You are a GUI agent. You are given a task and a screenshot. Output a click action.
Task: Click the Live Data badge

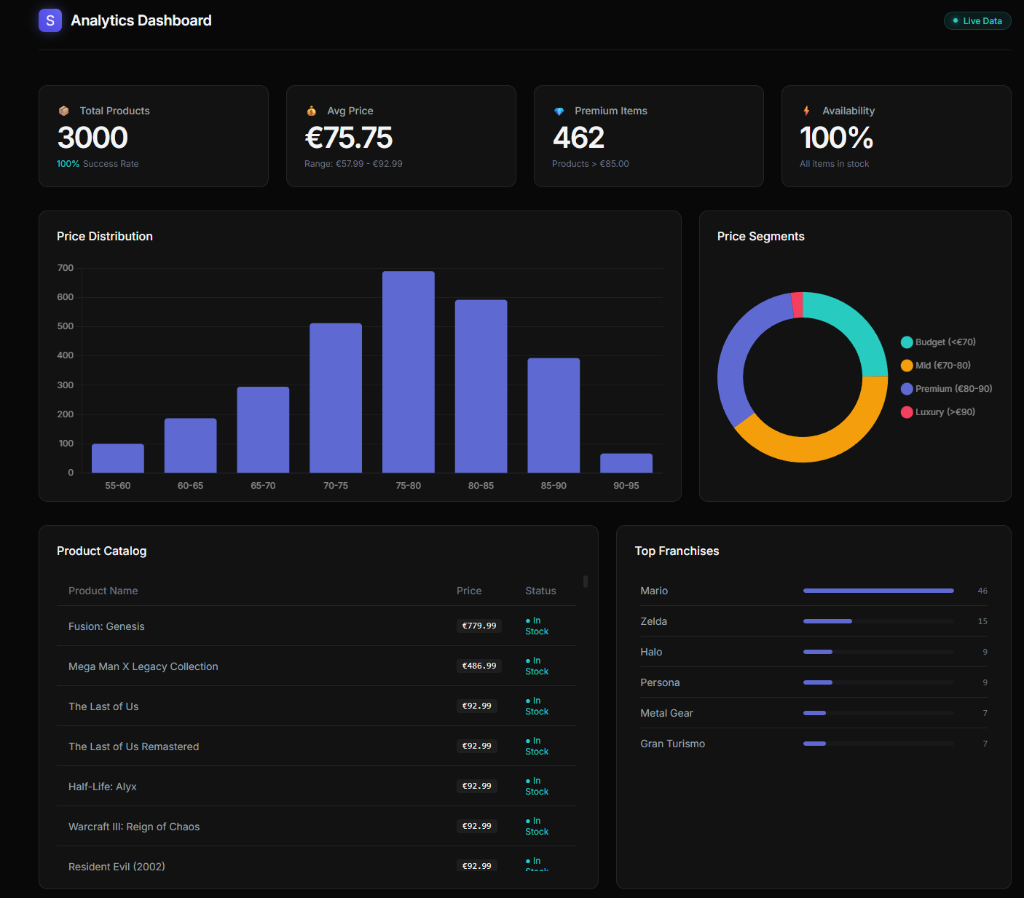coord(978,21)
